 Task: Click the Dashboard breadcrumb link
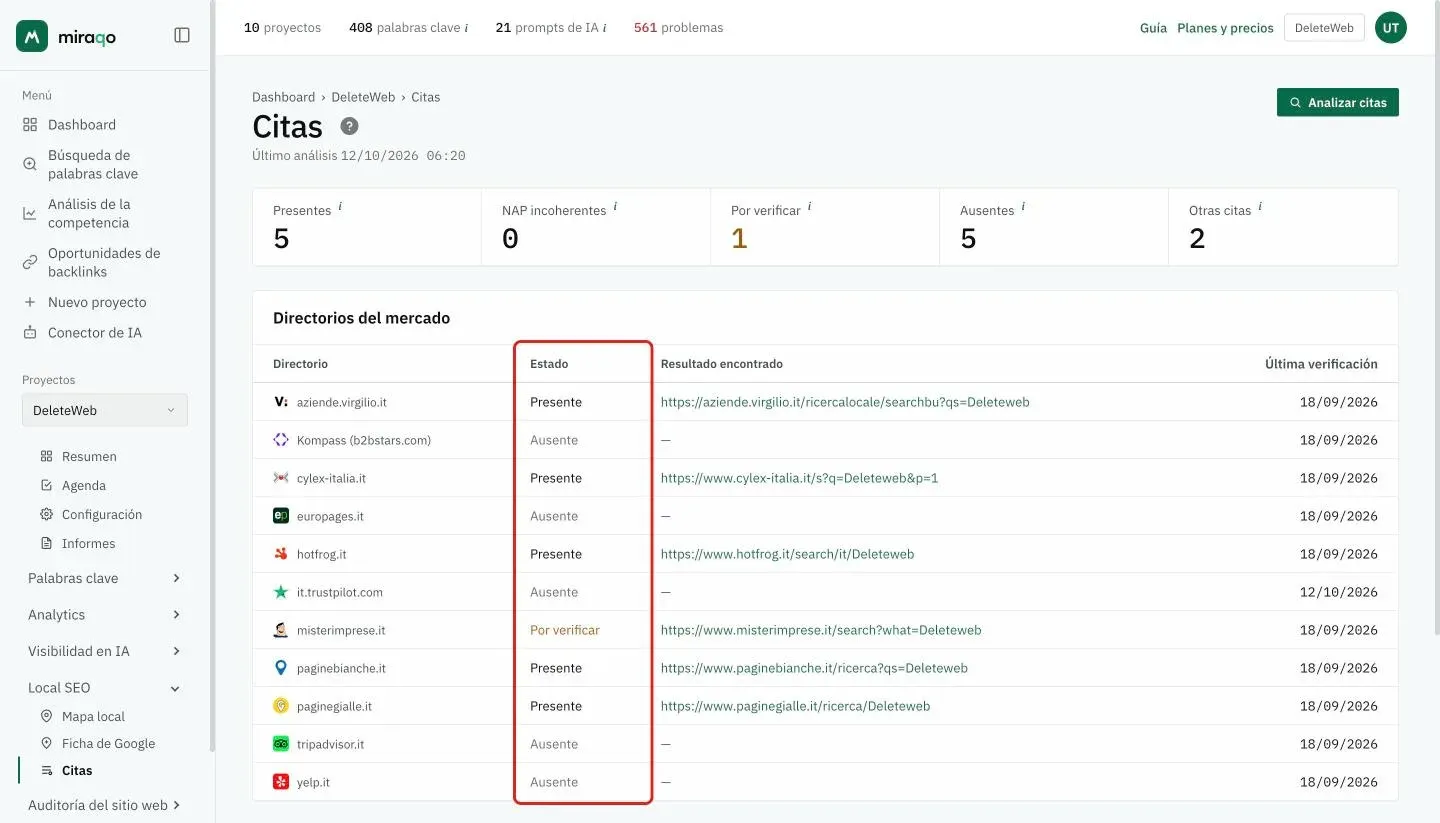coord(283,97)
